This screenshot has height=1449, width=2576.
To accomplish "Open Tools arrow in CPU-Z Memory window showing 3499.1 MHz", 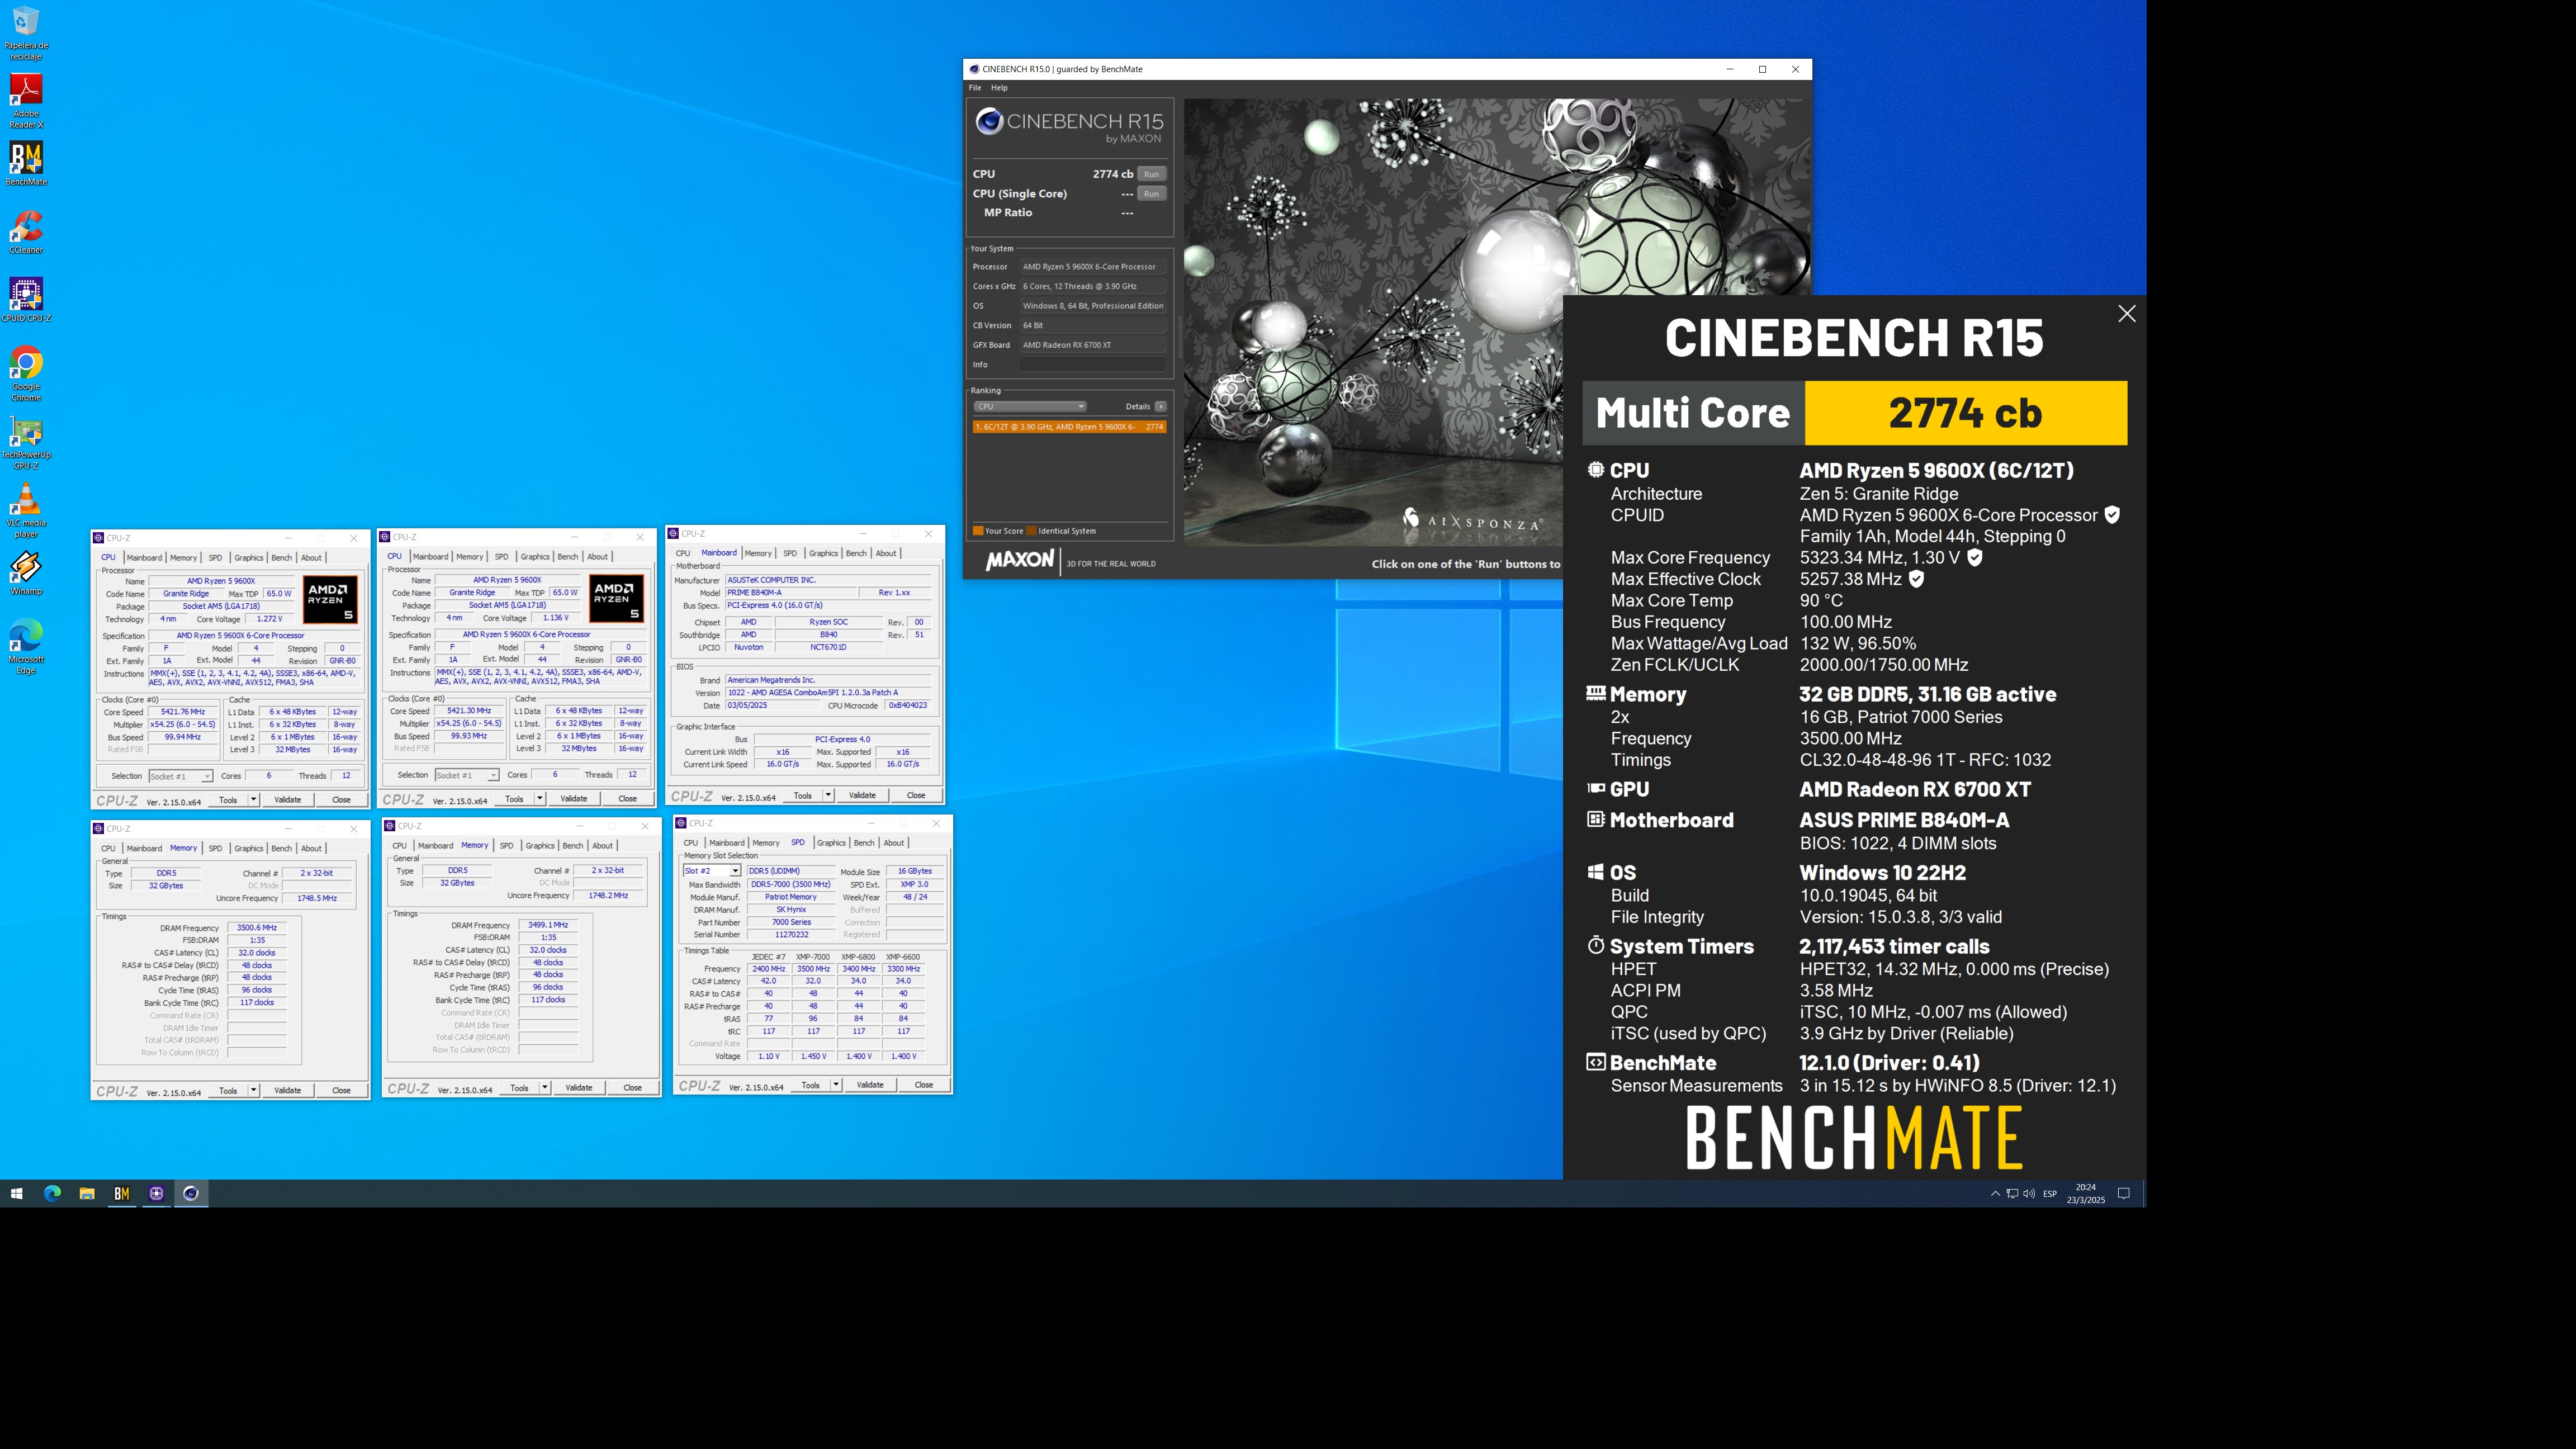I will (x=545, y=1088).
